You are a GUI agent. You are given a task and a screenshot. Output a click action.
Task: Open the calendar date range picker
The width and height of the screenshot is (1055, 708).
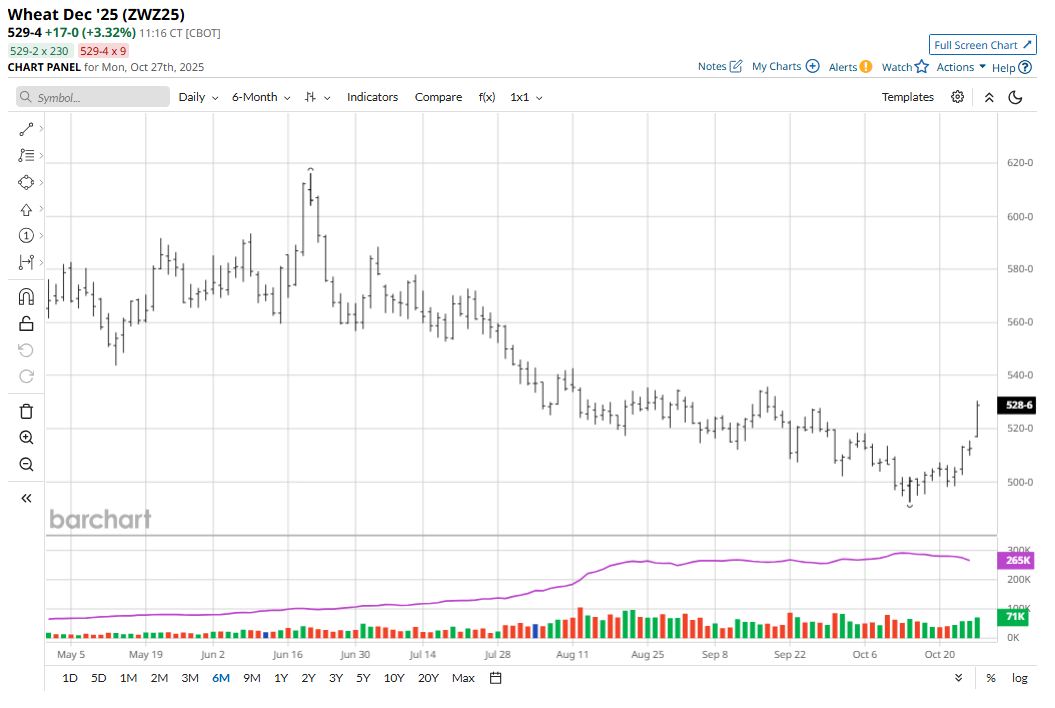point(496,678)
